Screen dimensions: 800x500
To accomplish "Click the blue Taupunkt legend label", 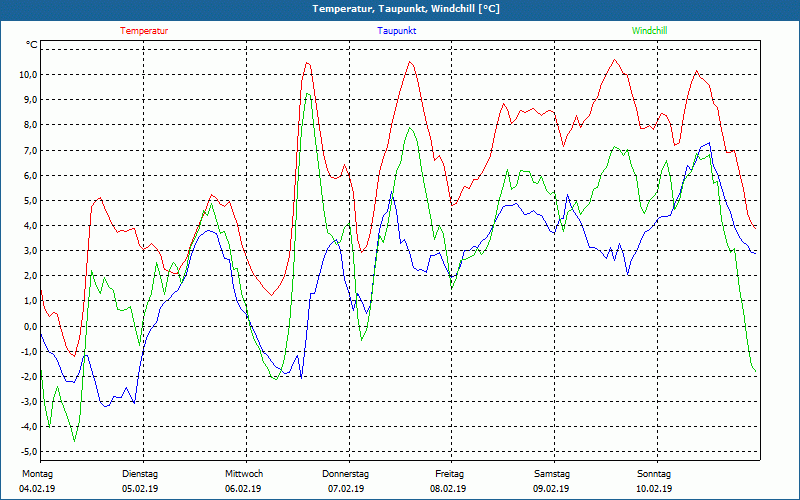I will click(x=396, y=31).
